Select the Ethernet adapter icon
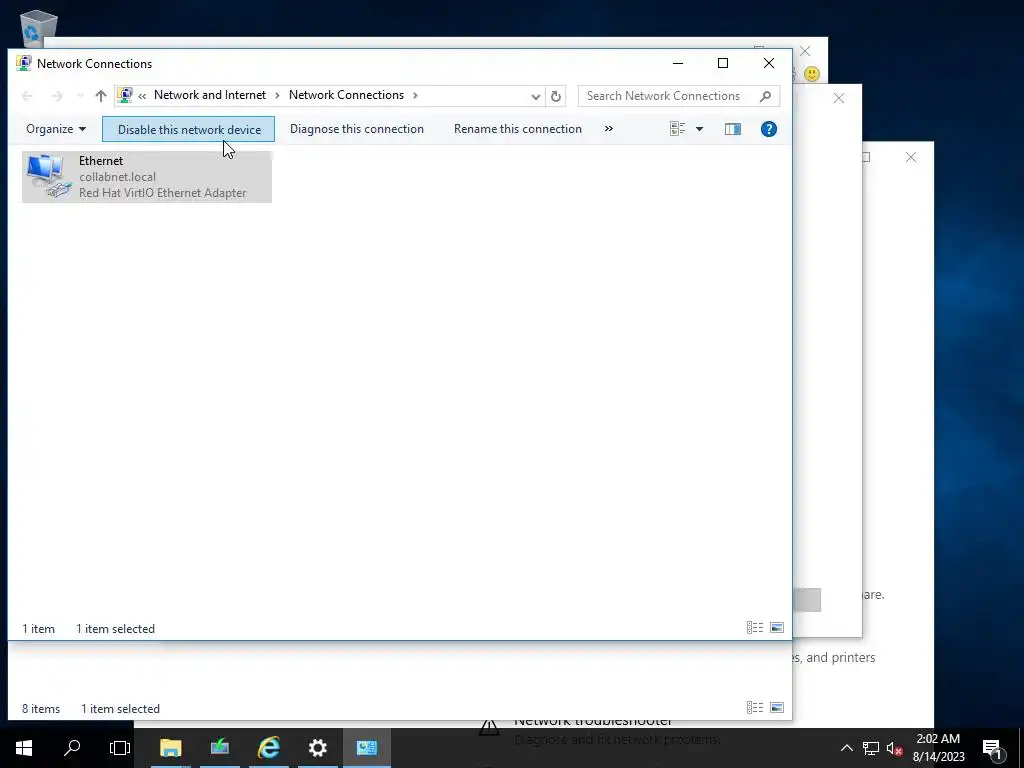The height and width of the screenshot is (768, 1024). [x=49, y=176]
